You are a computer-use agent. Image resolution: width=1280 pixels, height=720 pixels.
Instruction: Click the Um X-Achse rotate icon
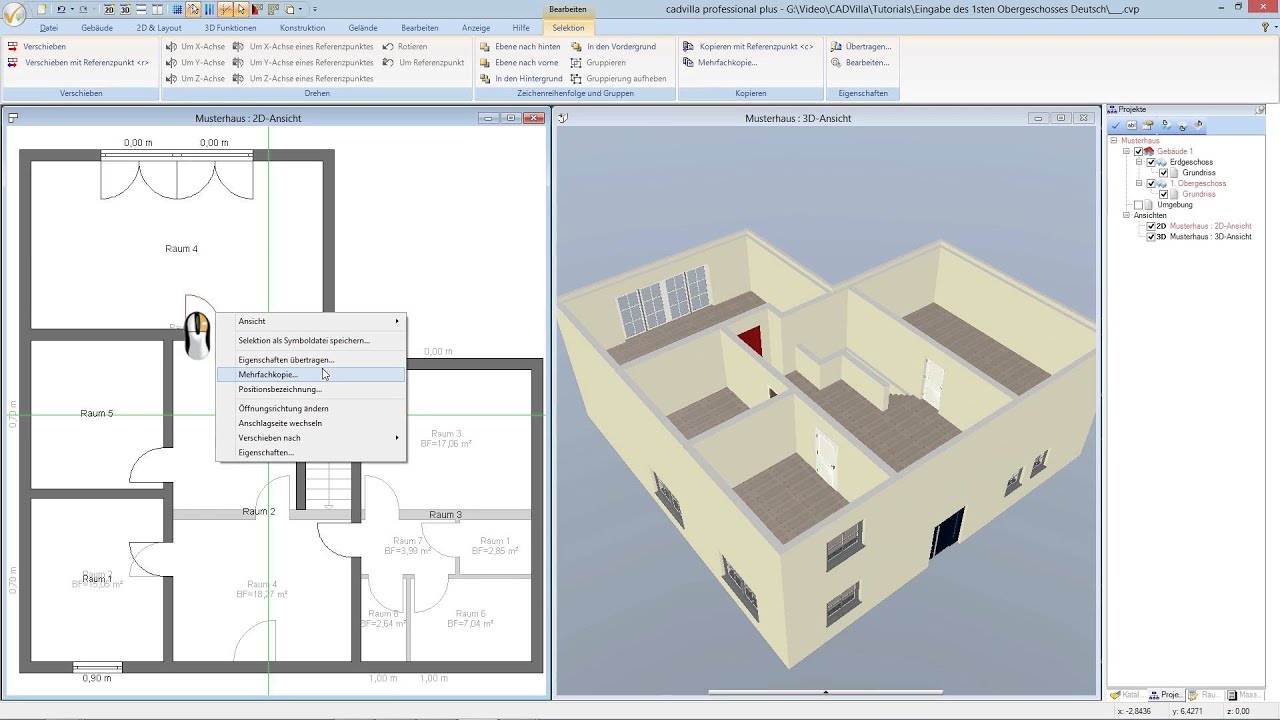[x=170, y=47]
